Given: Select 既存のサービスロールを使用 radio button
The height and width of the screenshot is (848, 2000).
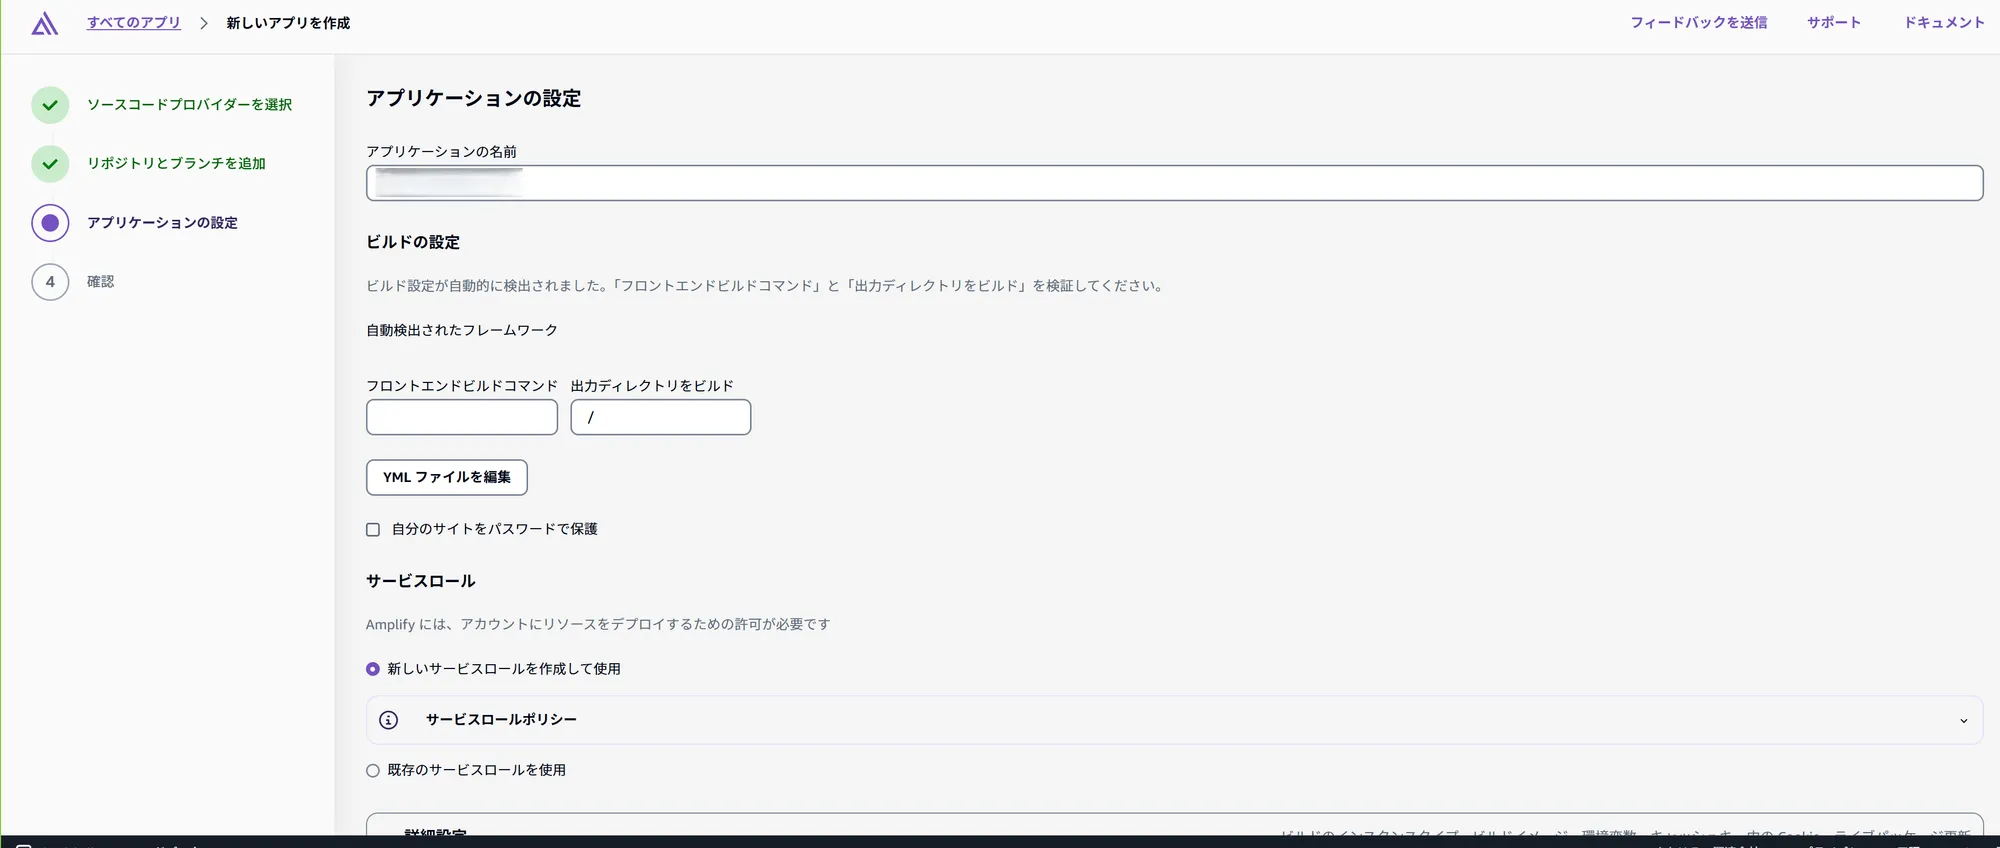Looking at the screenshot, I should coord(373,771).
